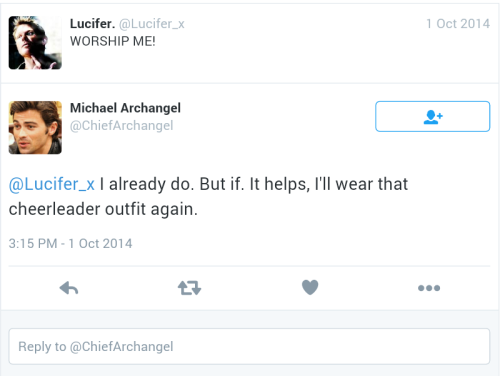Open Michael Archangel's avatar photo
The image size is (500, 376).
point(35,128)
